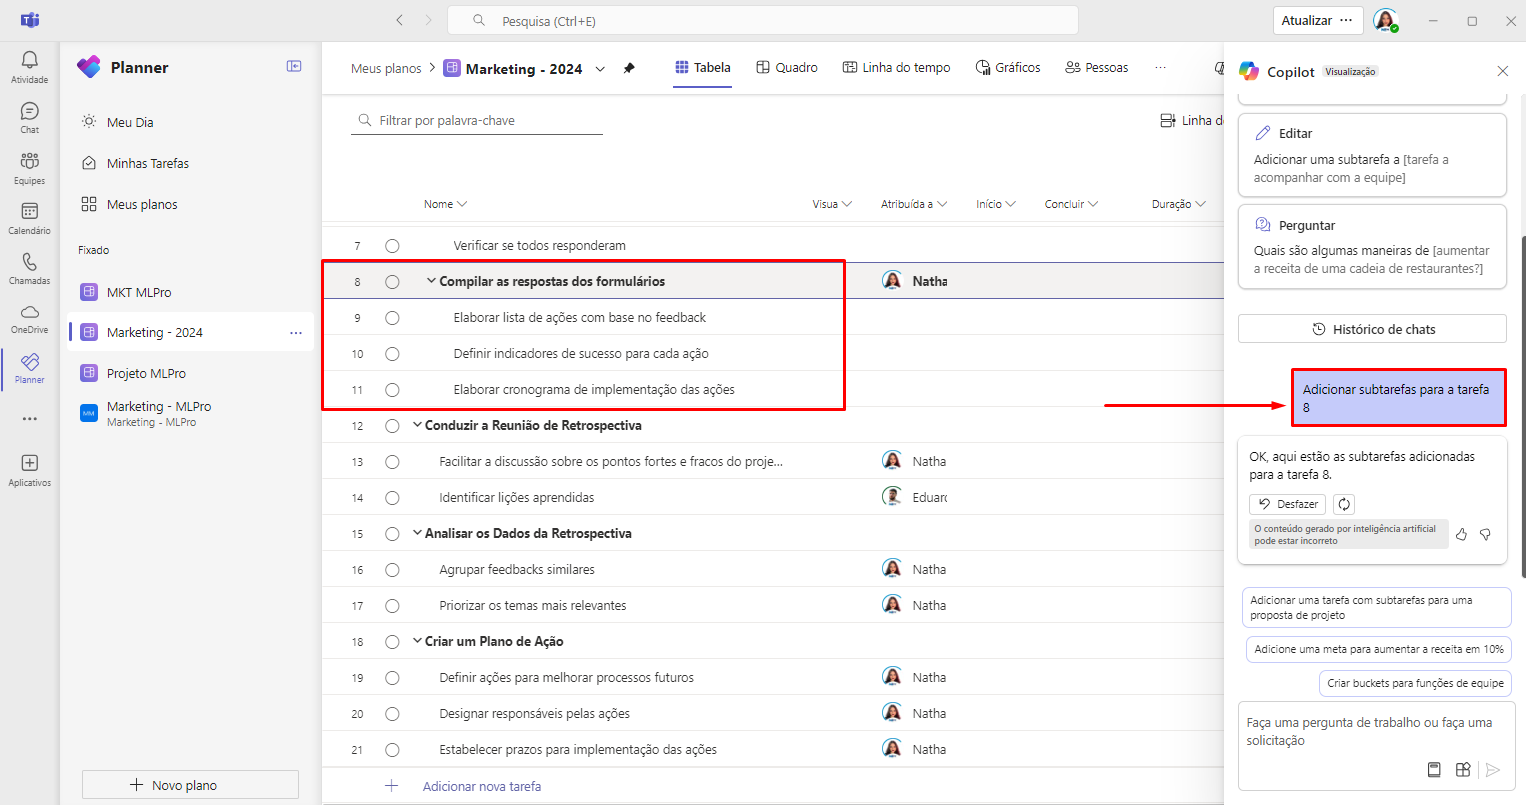Viewport: 1526px width, 805px height.
Task: Give thumbs up to Copilot response
Action: pyautogui.click(x=1461, y=534)
